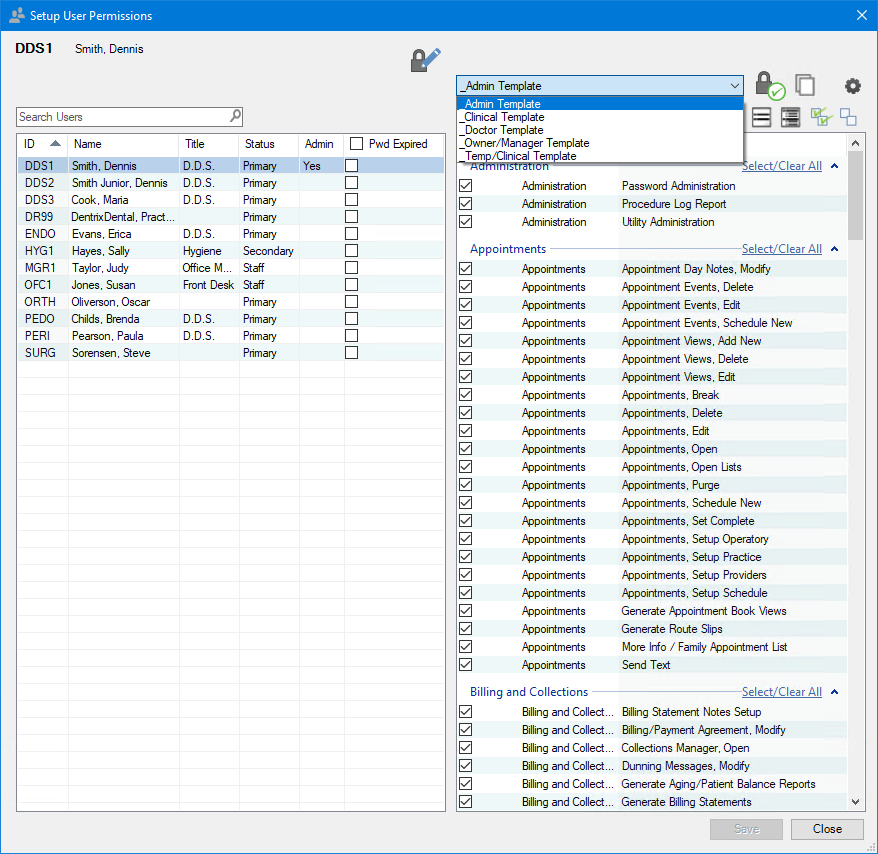Click the clear-all permissions squares icon
The width and height of the screenshot is (878, 854).
(848, 117)
